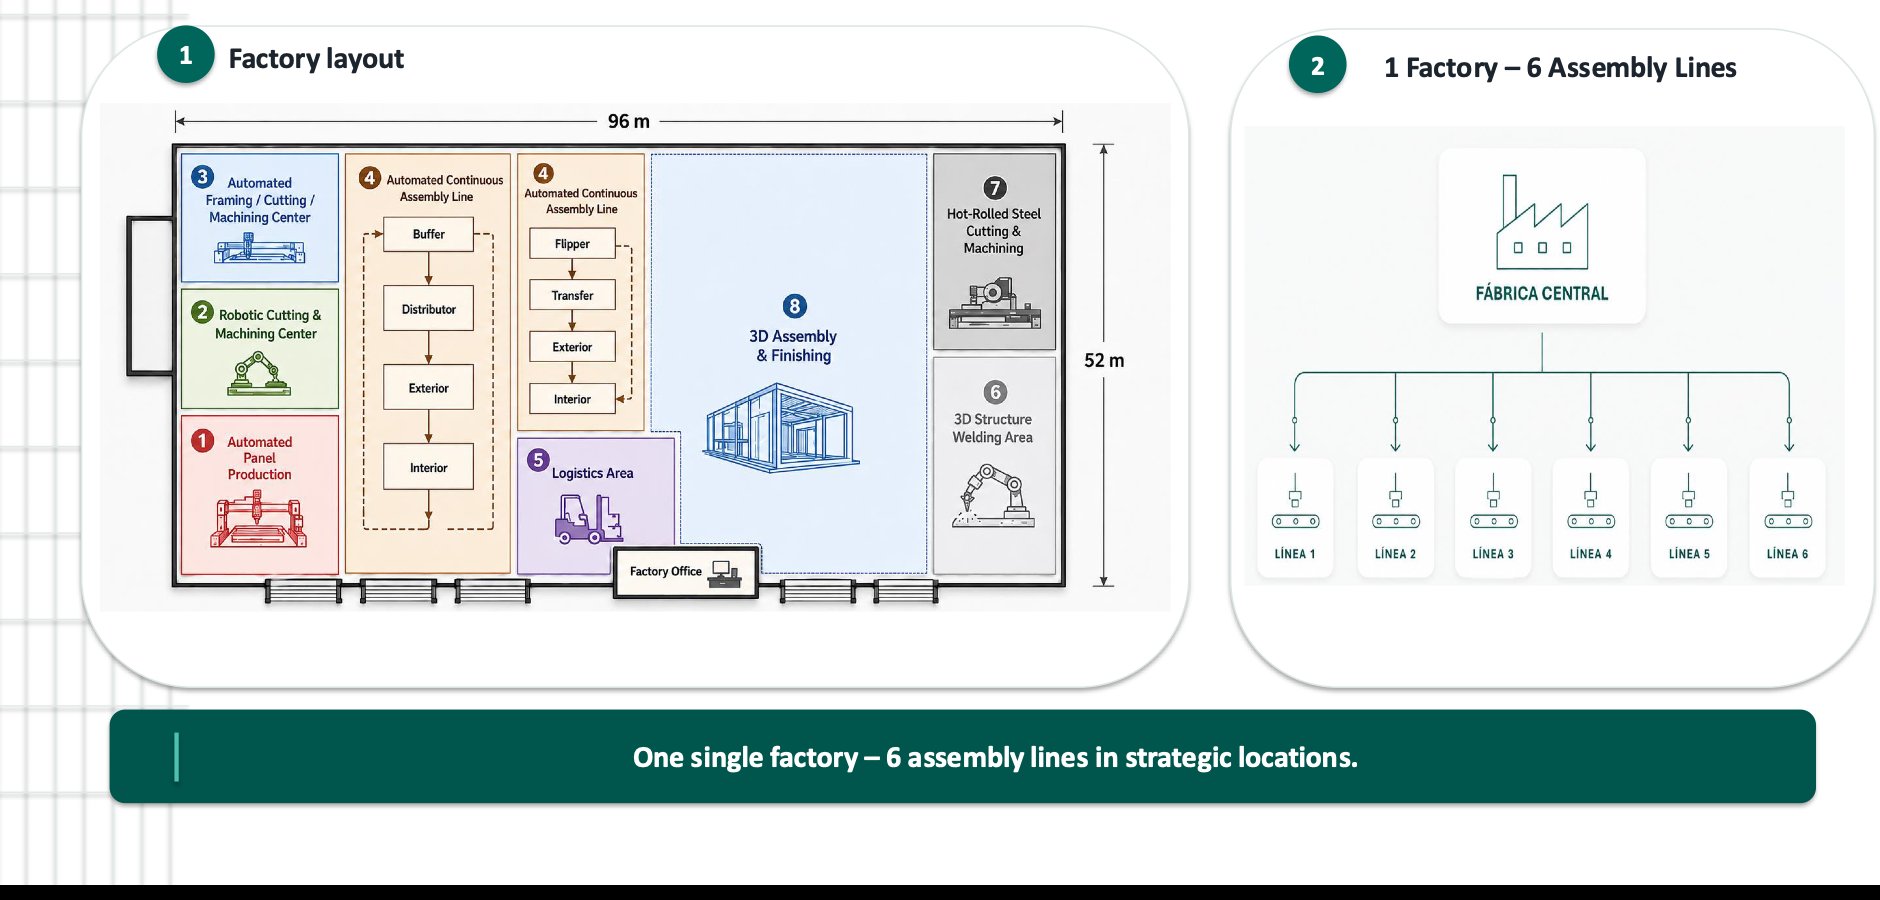The height and width of the screenshot is (900, 1880).
Task: Click the red panel production machine icon
Action: click(258, 519)
